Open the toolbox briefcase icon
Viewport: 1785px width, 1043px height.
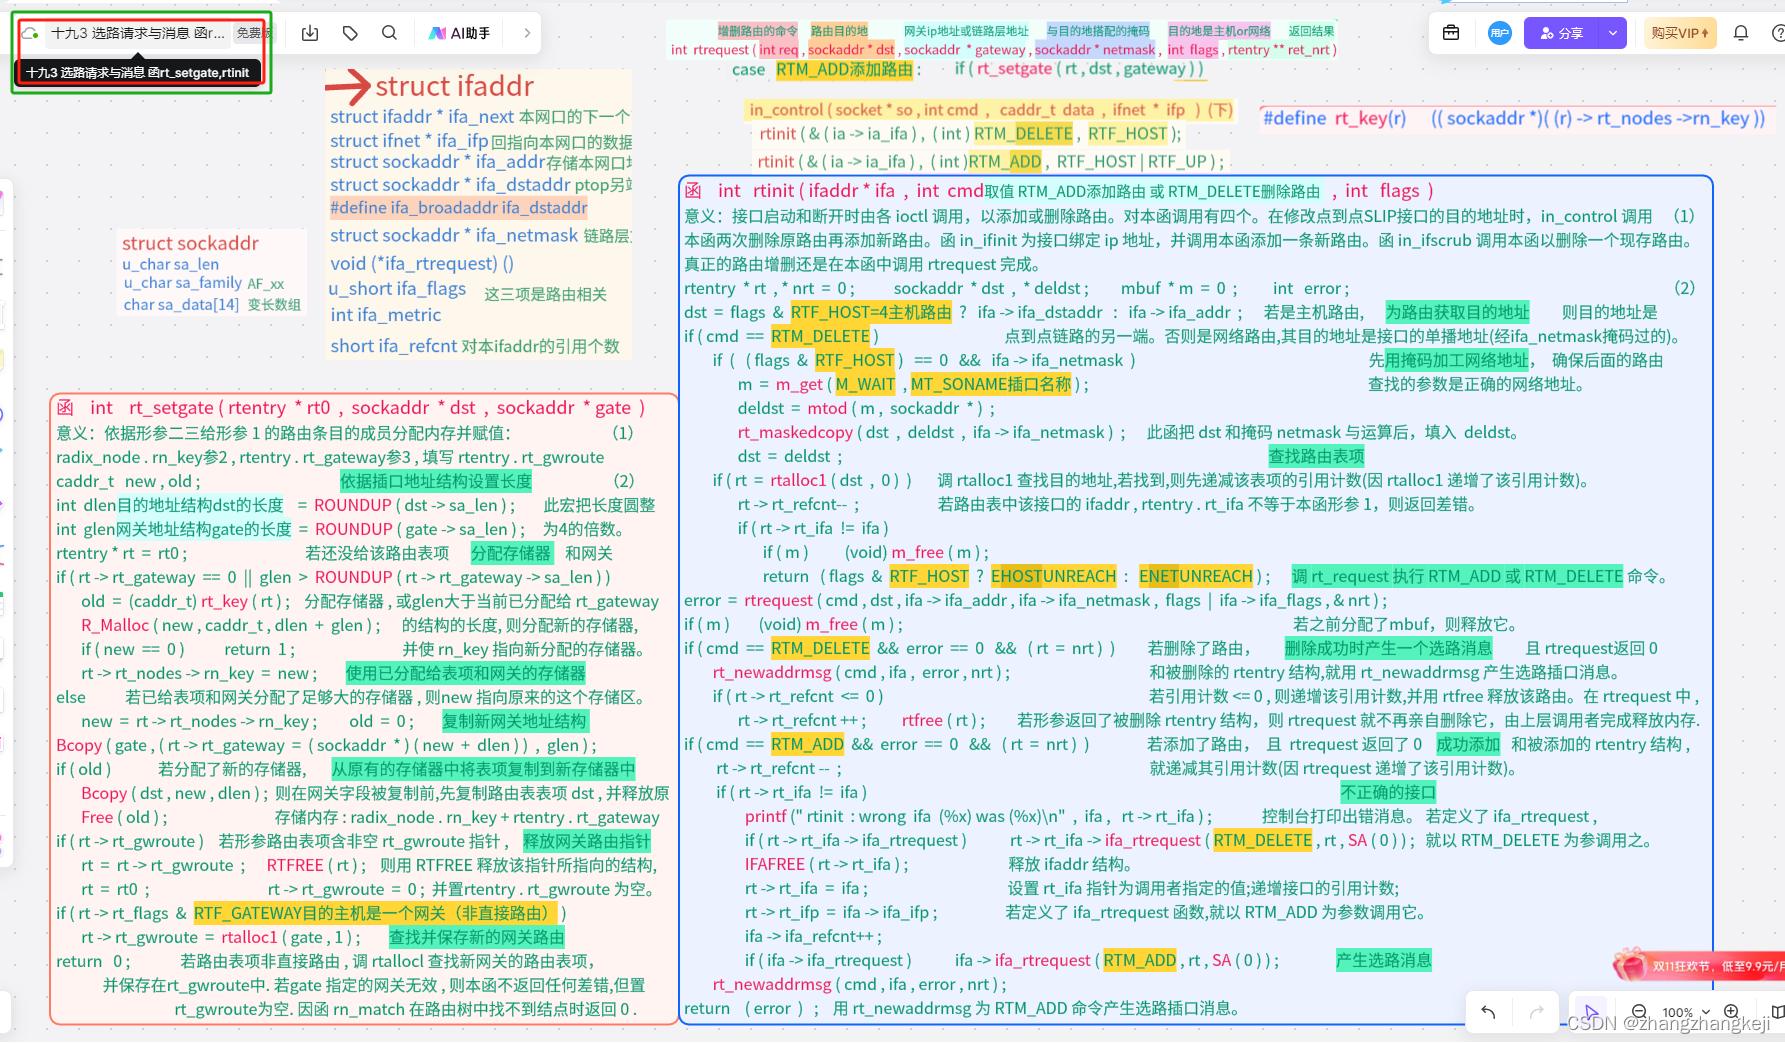(1451, 33)
